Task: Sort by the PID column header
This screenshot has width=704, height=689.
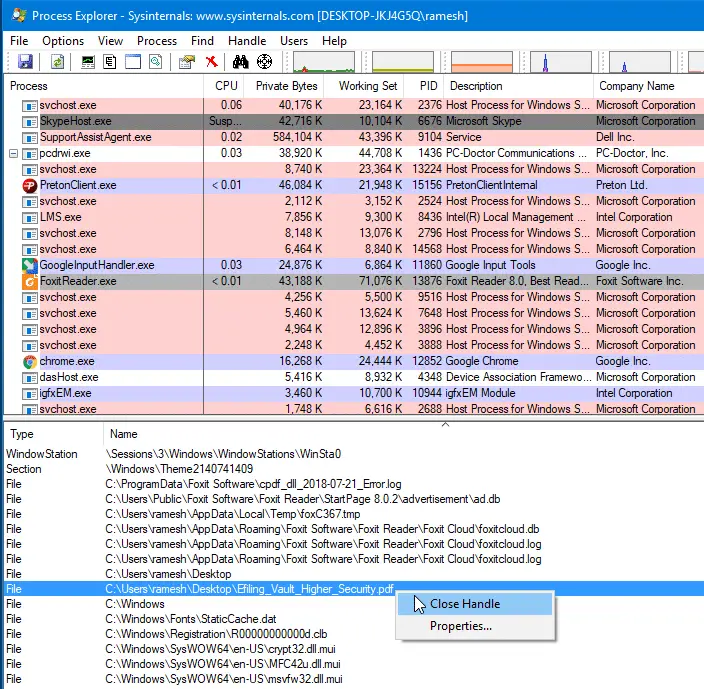Action: click(424, 86)
